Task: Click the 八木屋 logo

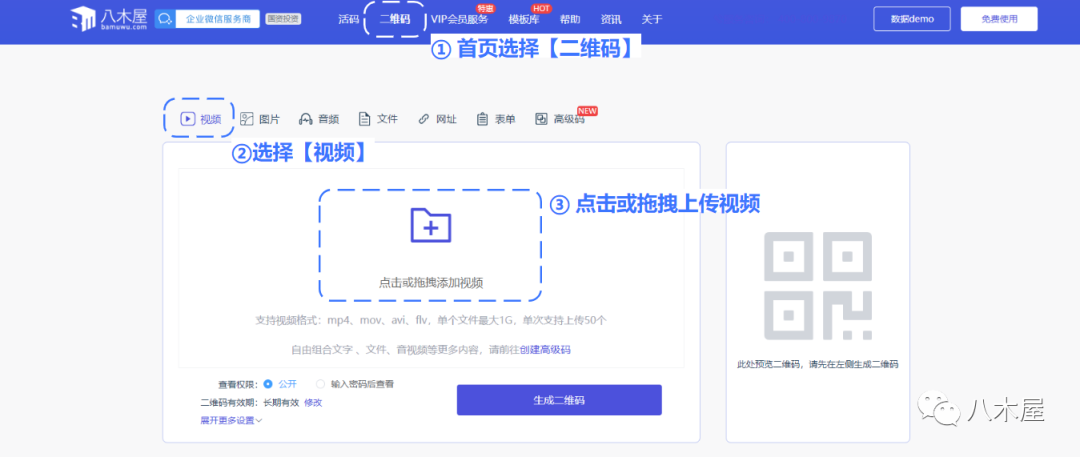Action: point(109,19)
